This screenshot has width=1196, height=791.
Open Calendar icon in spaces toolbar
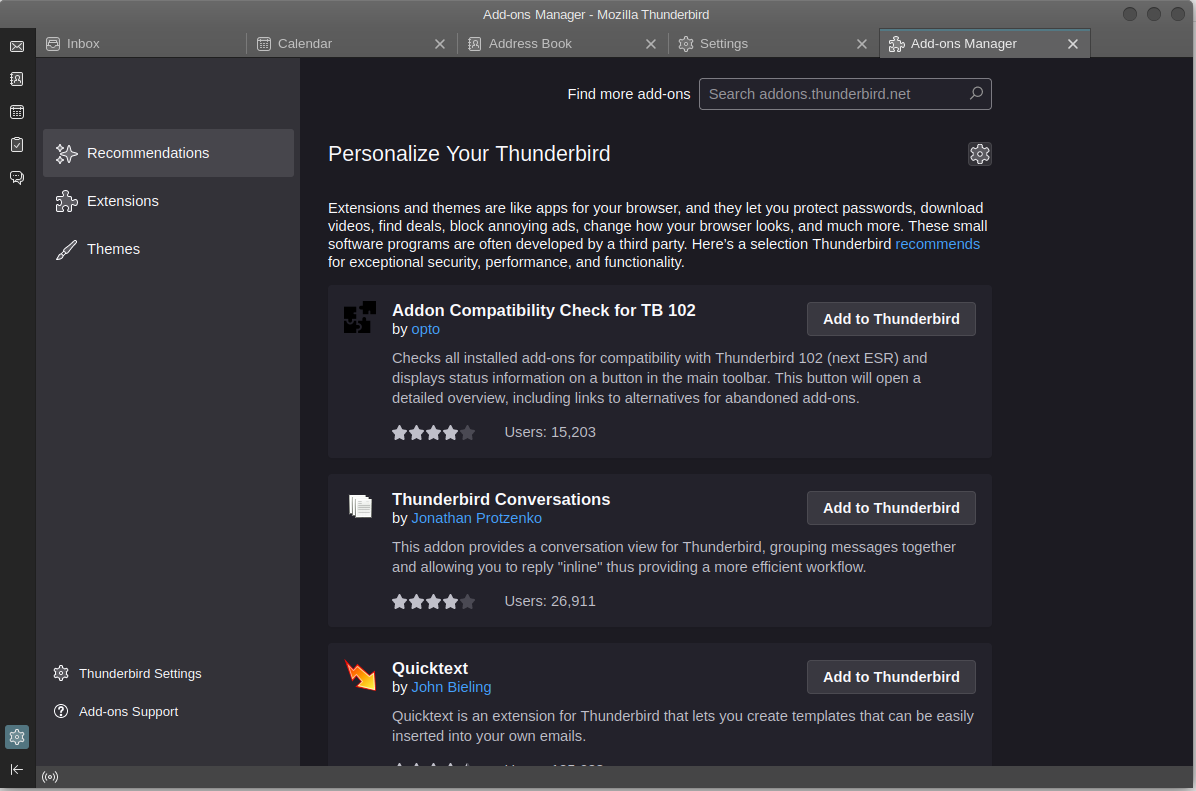(17, 112)
